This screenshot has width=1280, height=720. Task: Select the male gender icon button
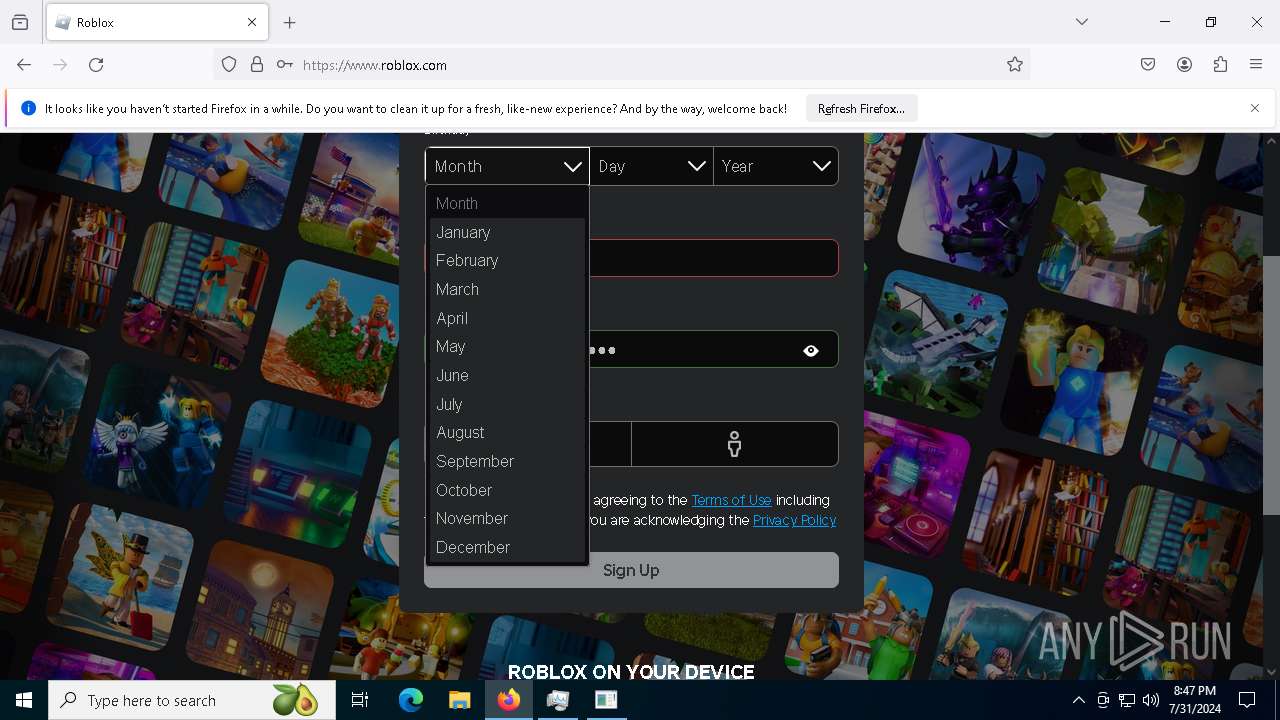tap(735, 444)
